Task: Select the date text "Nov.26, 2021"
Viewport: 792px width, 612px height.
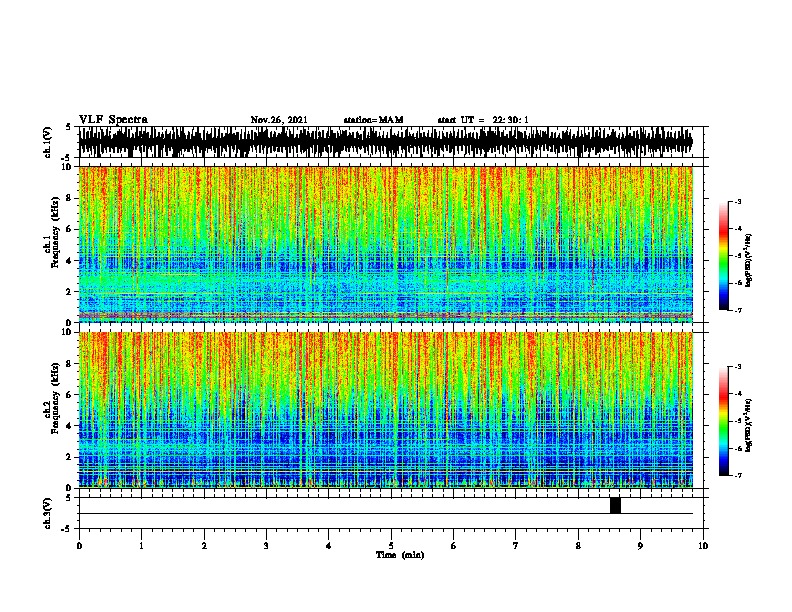Action: coord(279,120)
